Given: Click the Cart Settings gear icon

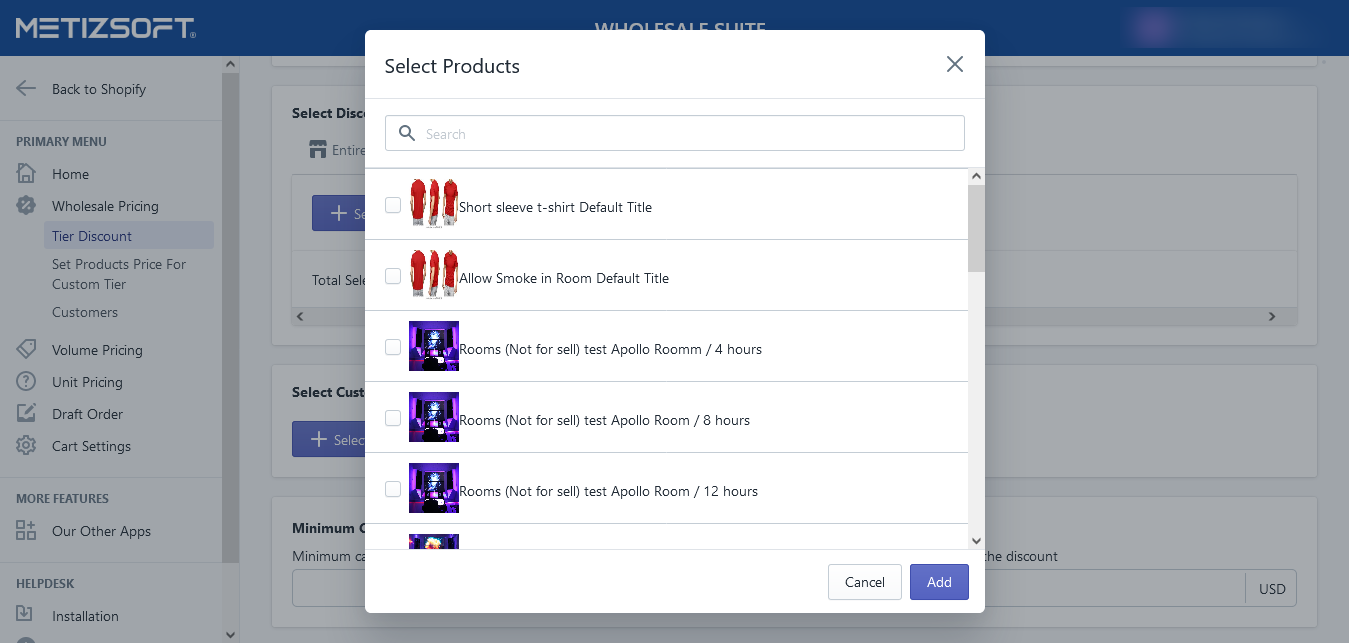Looking at the screenshot, I should tap(26, 446).
